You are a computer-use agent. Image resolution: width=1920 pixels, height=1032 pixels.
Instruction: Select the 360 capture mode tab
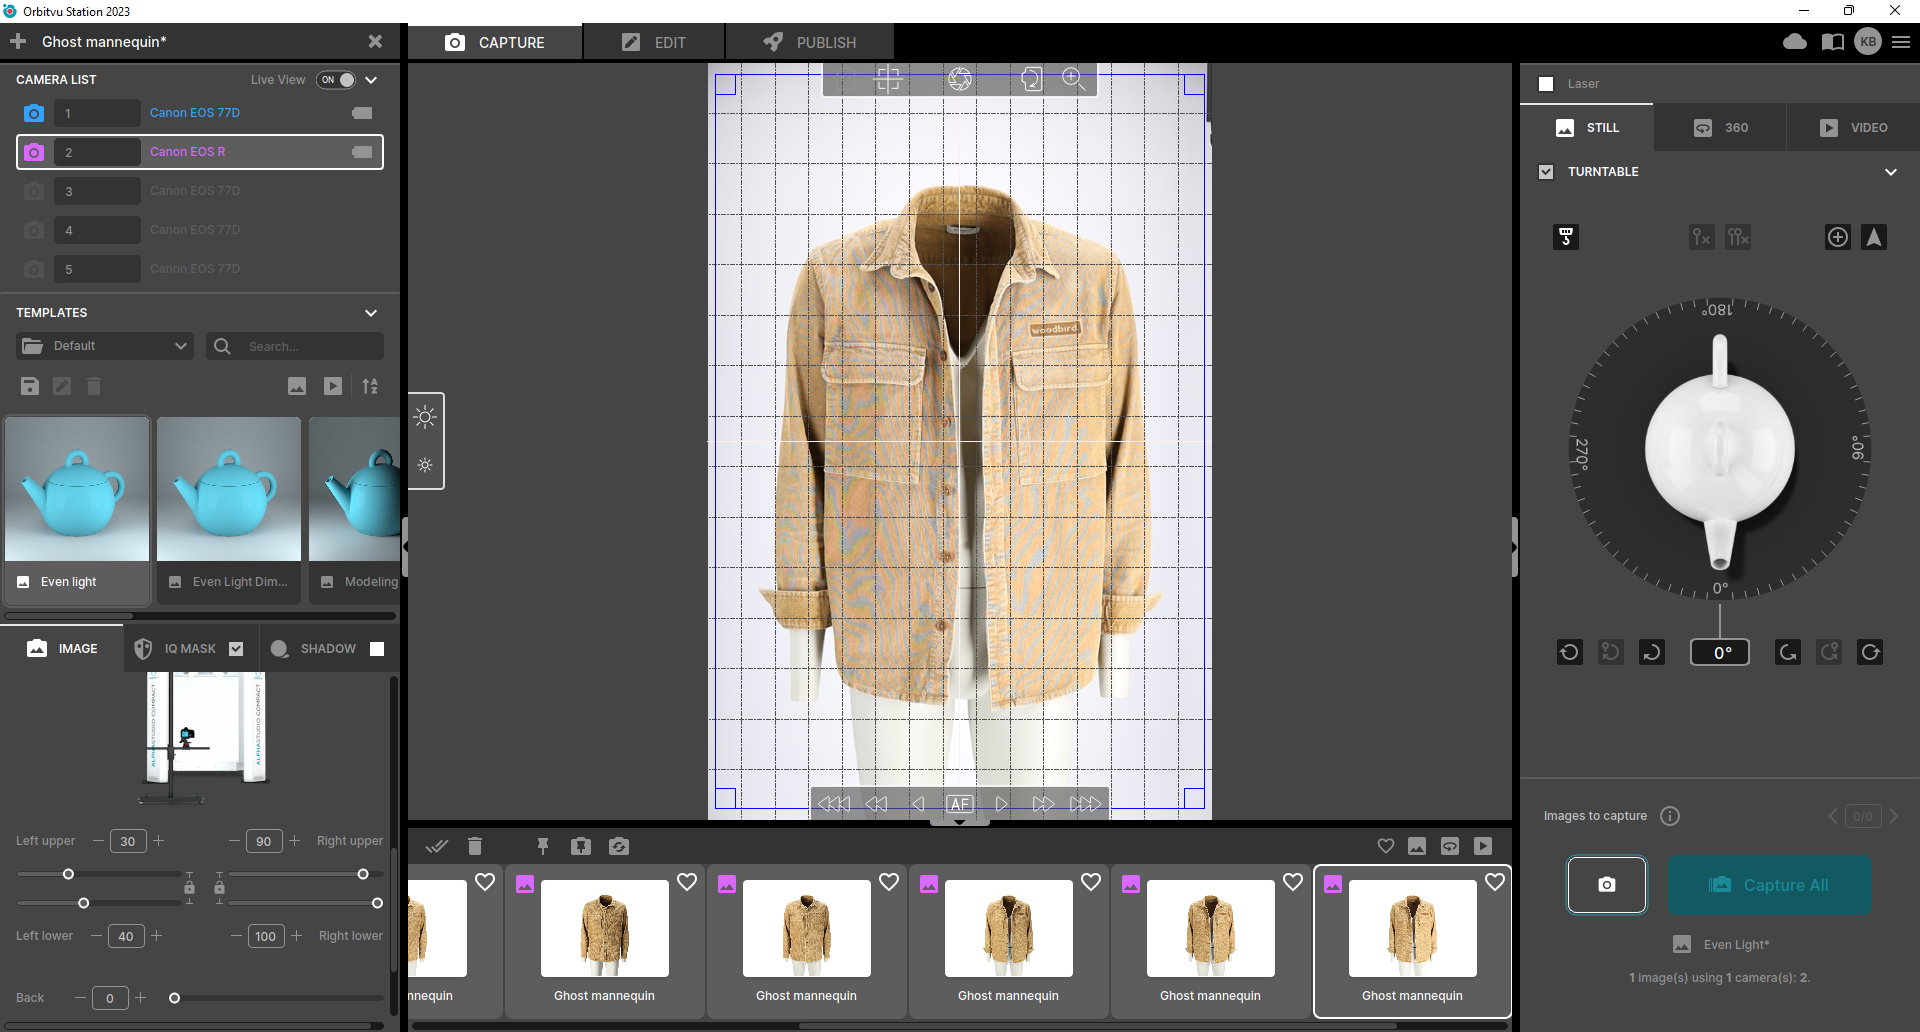(1720, 128)
